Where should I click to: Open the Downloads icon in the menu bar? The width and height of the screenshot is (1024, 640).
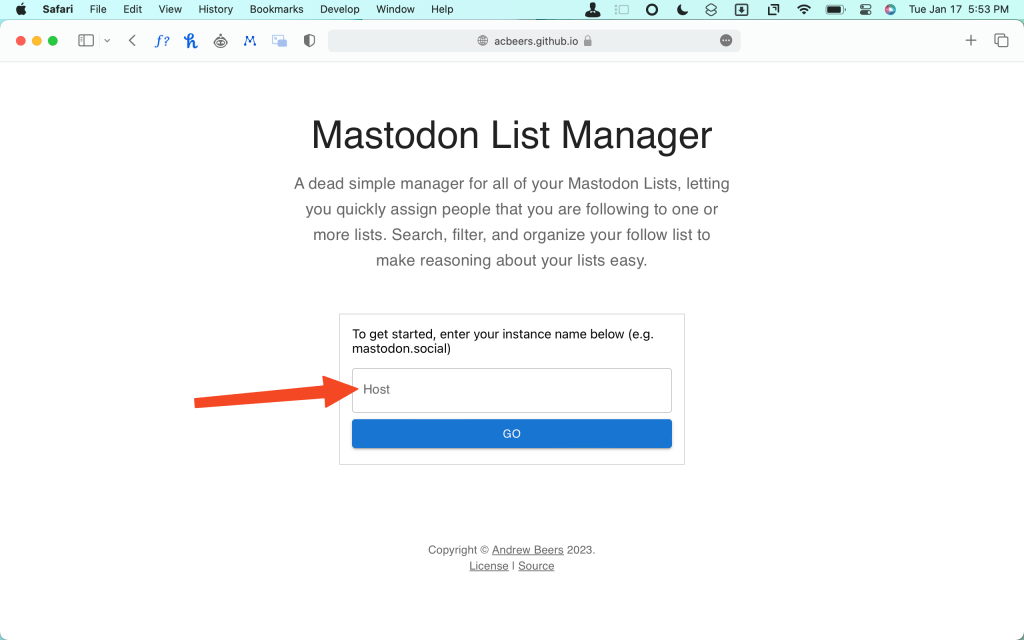pos(740,9)
